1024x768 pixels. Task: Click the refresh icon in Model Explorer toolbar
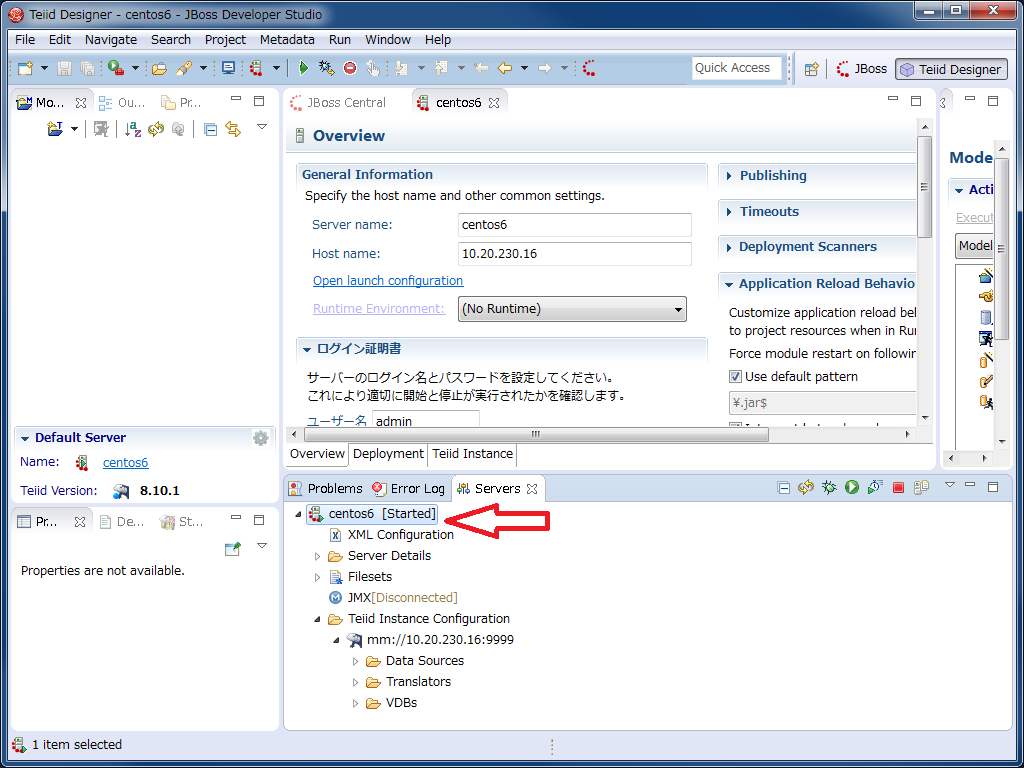click(155, 129)
